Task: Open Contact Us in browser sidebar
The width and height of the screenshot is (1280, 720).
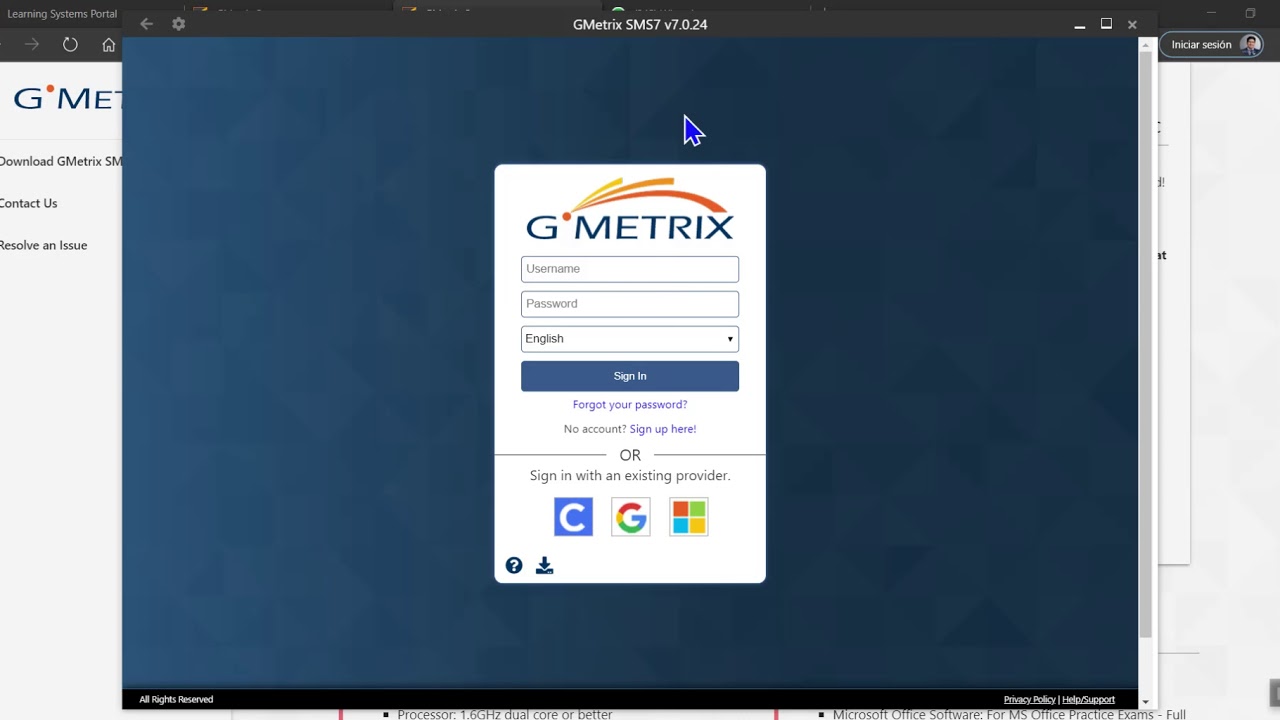Action: [29, 203]
